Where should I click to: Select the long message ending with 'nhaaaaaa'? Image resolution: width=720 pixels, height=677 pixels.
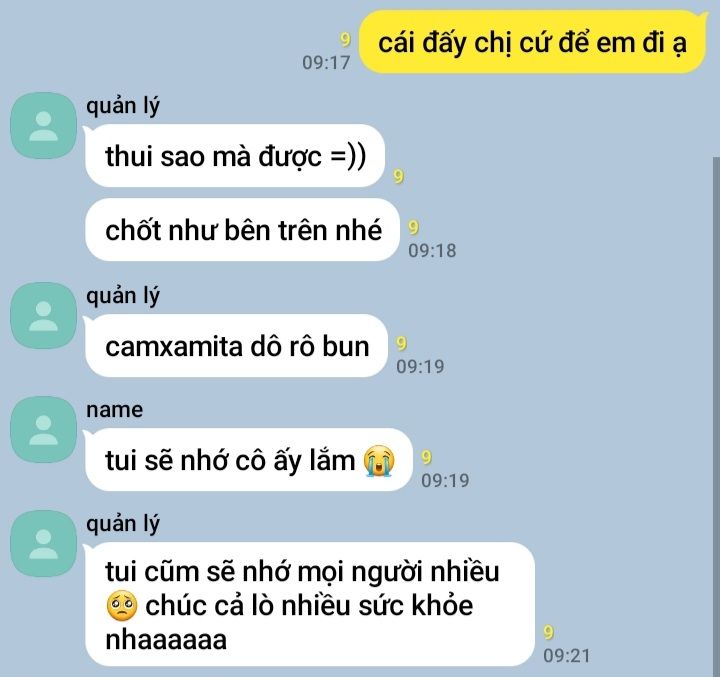coord(310,604)
